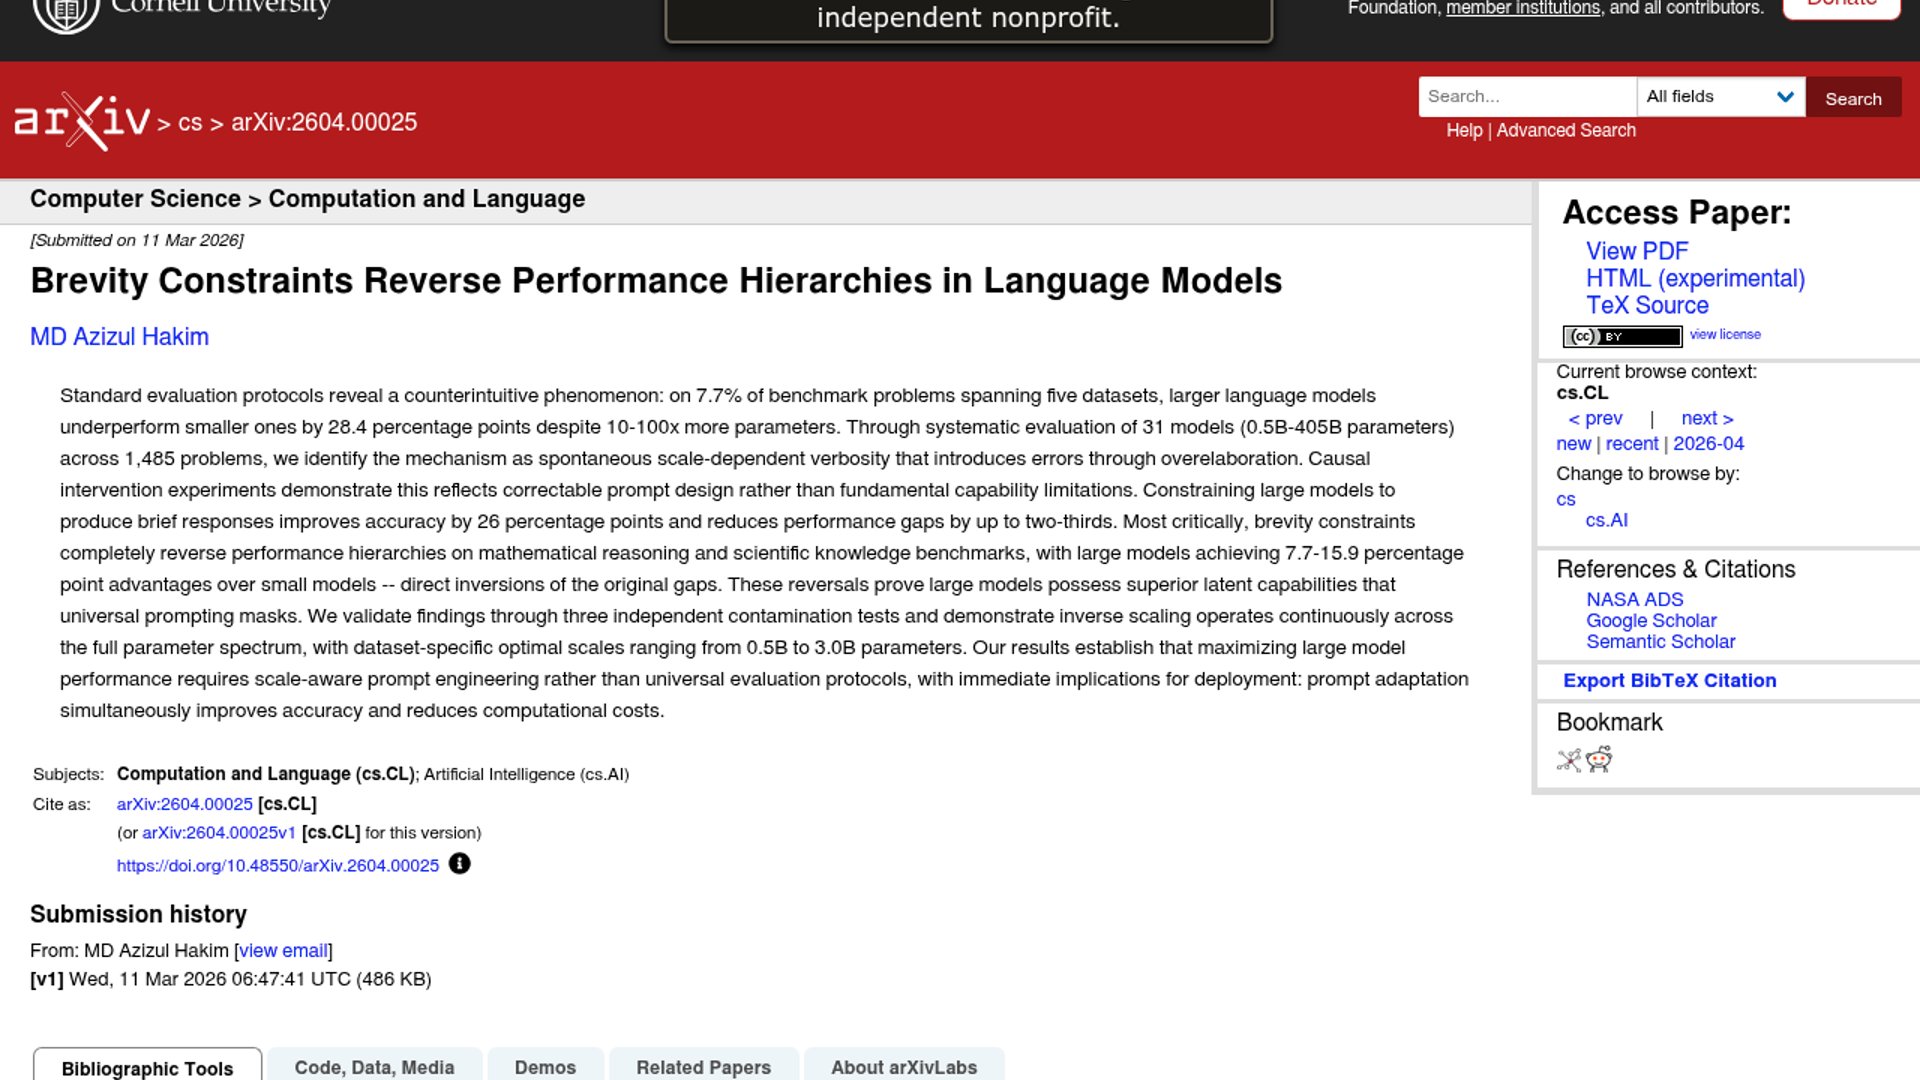Click author MD Azizul Hakim
The height and width of the screenshot is (1080, 1920).
[119, 337]
